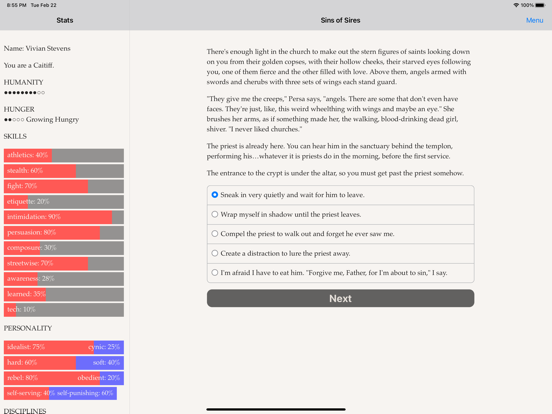The width and height of the screenshot is (552, 414).
Task: Tap the Next button
Action: pyautogui.click(x=340, y=299)
